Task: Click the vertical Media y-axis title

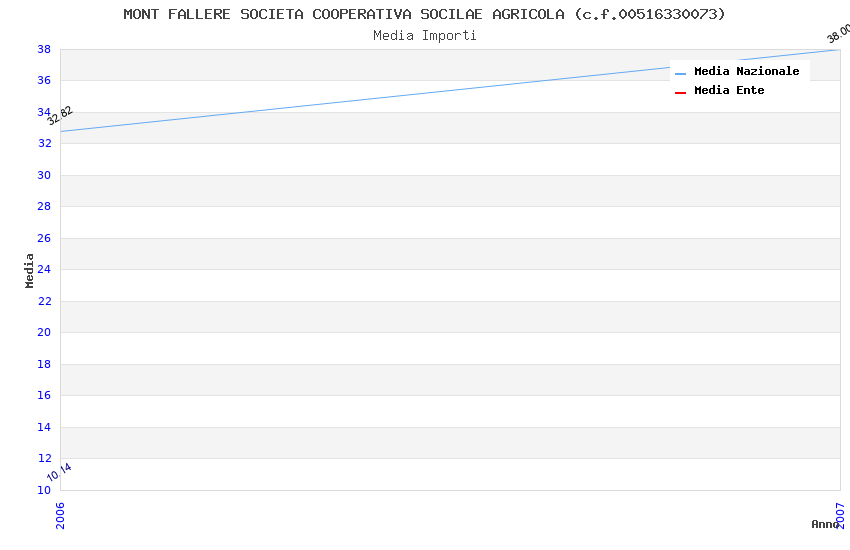Action: pos(30,270)
